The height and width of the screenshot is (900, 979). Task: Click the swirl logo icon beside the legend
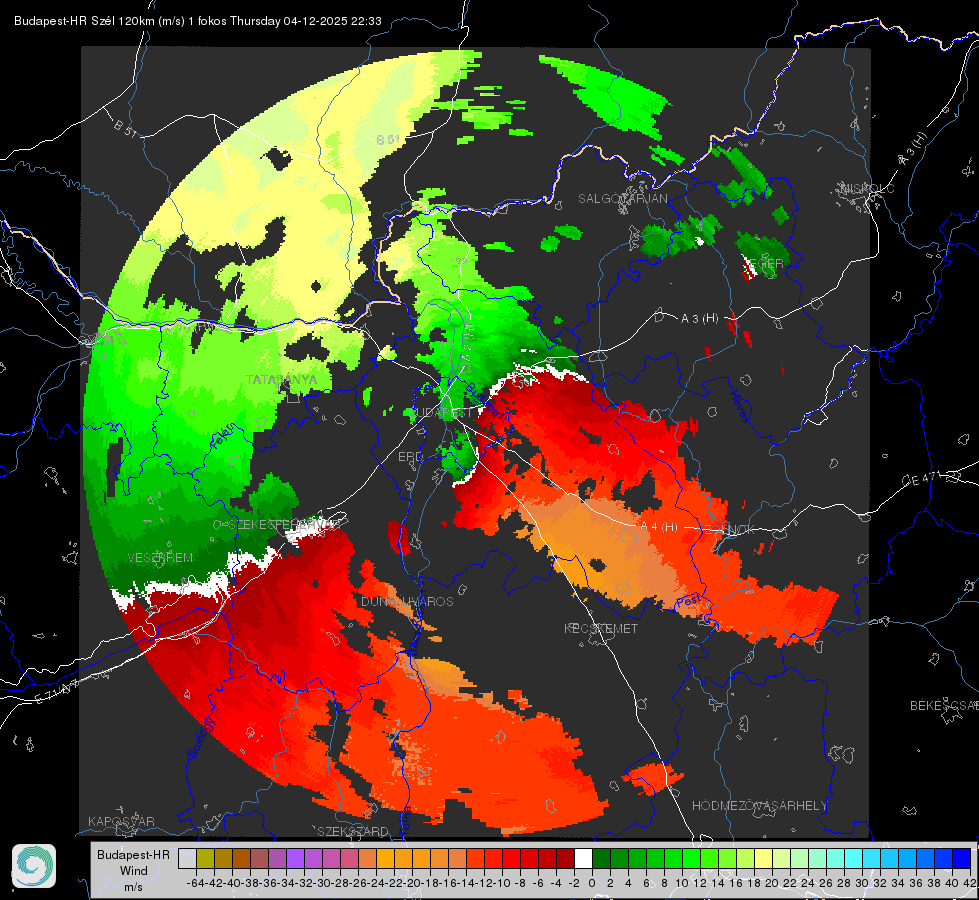coord(34,866)
